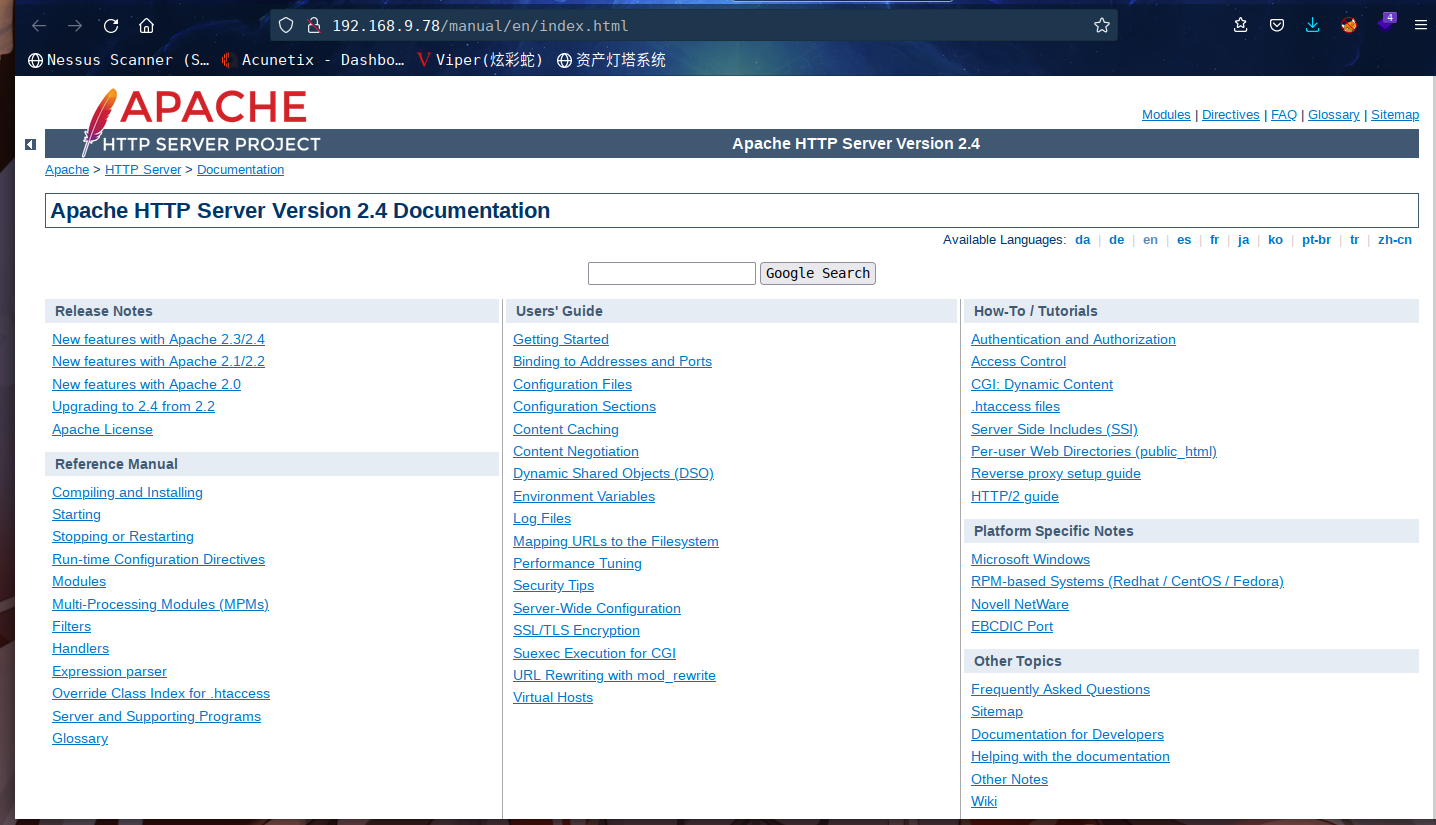1436x825 pixels.
Task: Reload the page with the refresh icon
Action: (111, 25)
